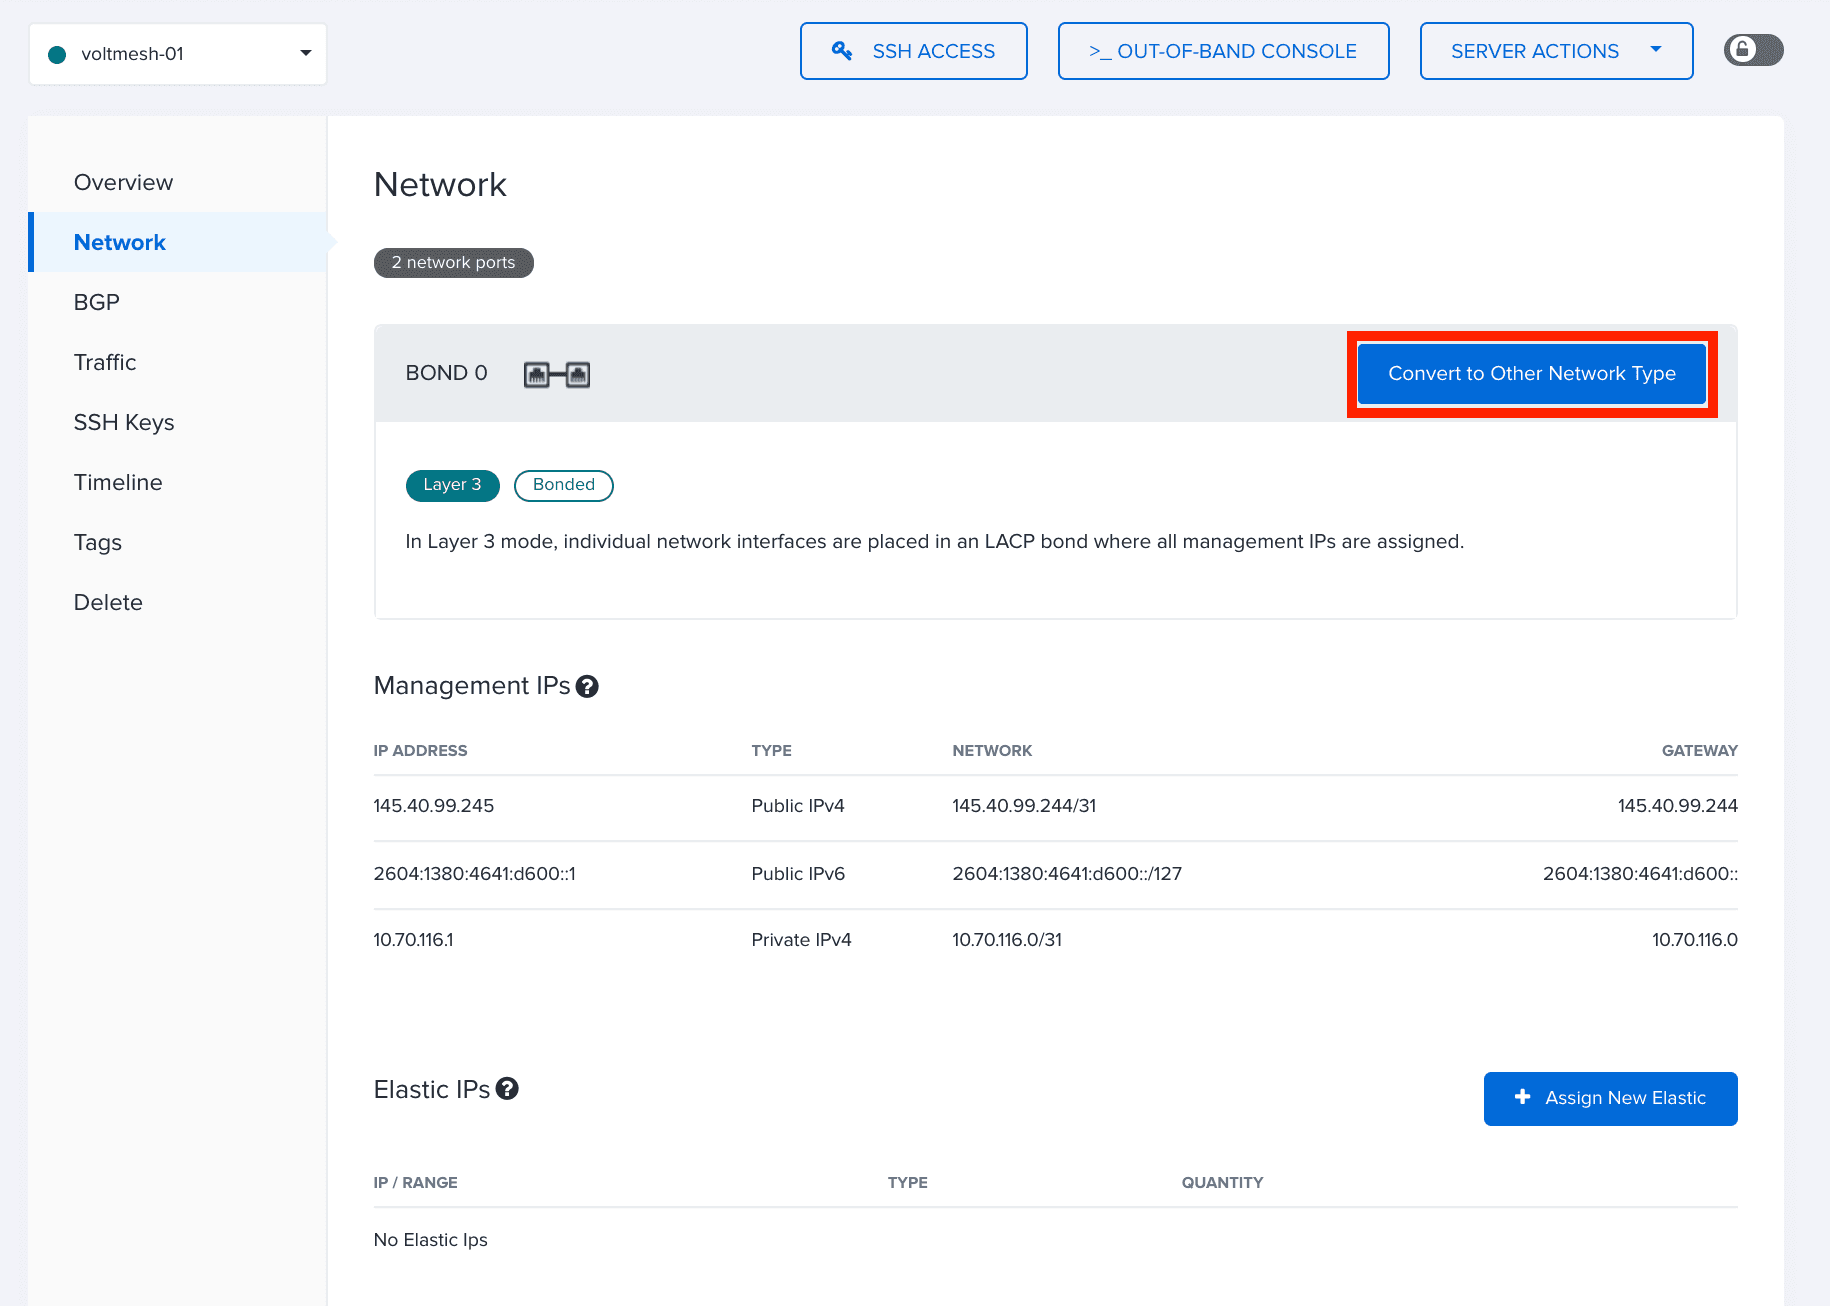Viewport: 1830px width, 1306px height.
Task: Open the voltmesh-01 server dropdown
Action: click(178, 54)
